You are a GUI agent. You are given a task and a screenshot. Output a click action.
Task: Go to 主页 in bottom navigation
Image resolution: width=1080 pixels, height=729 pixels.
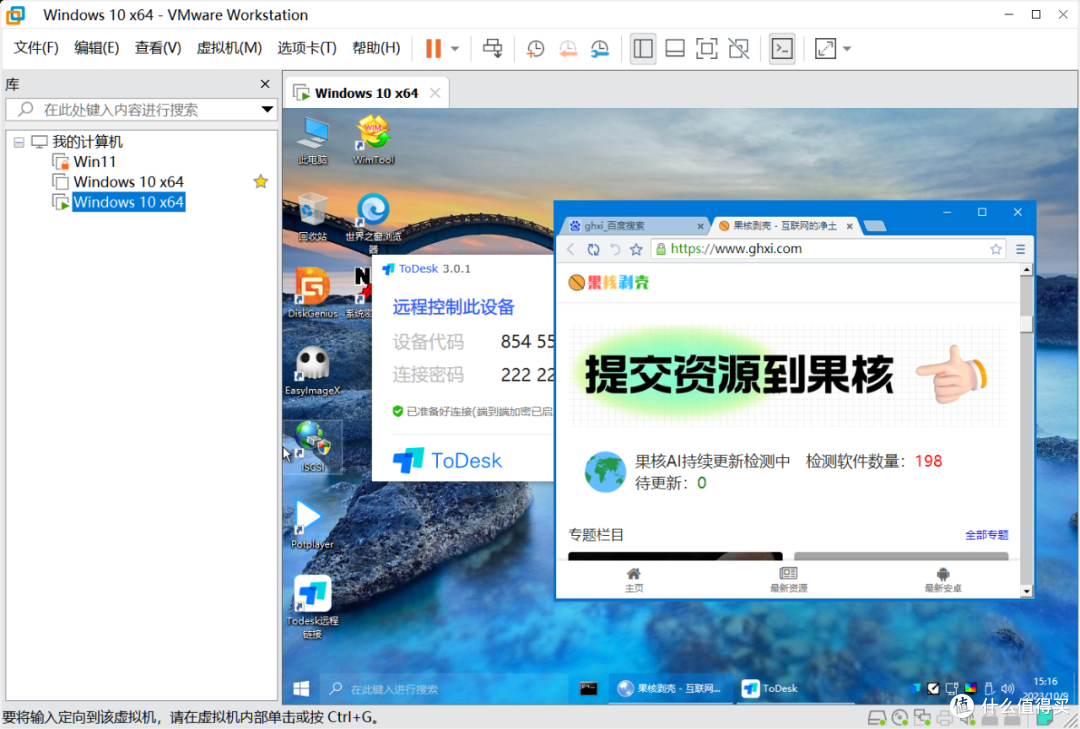[x=634, y=579]
